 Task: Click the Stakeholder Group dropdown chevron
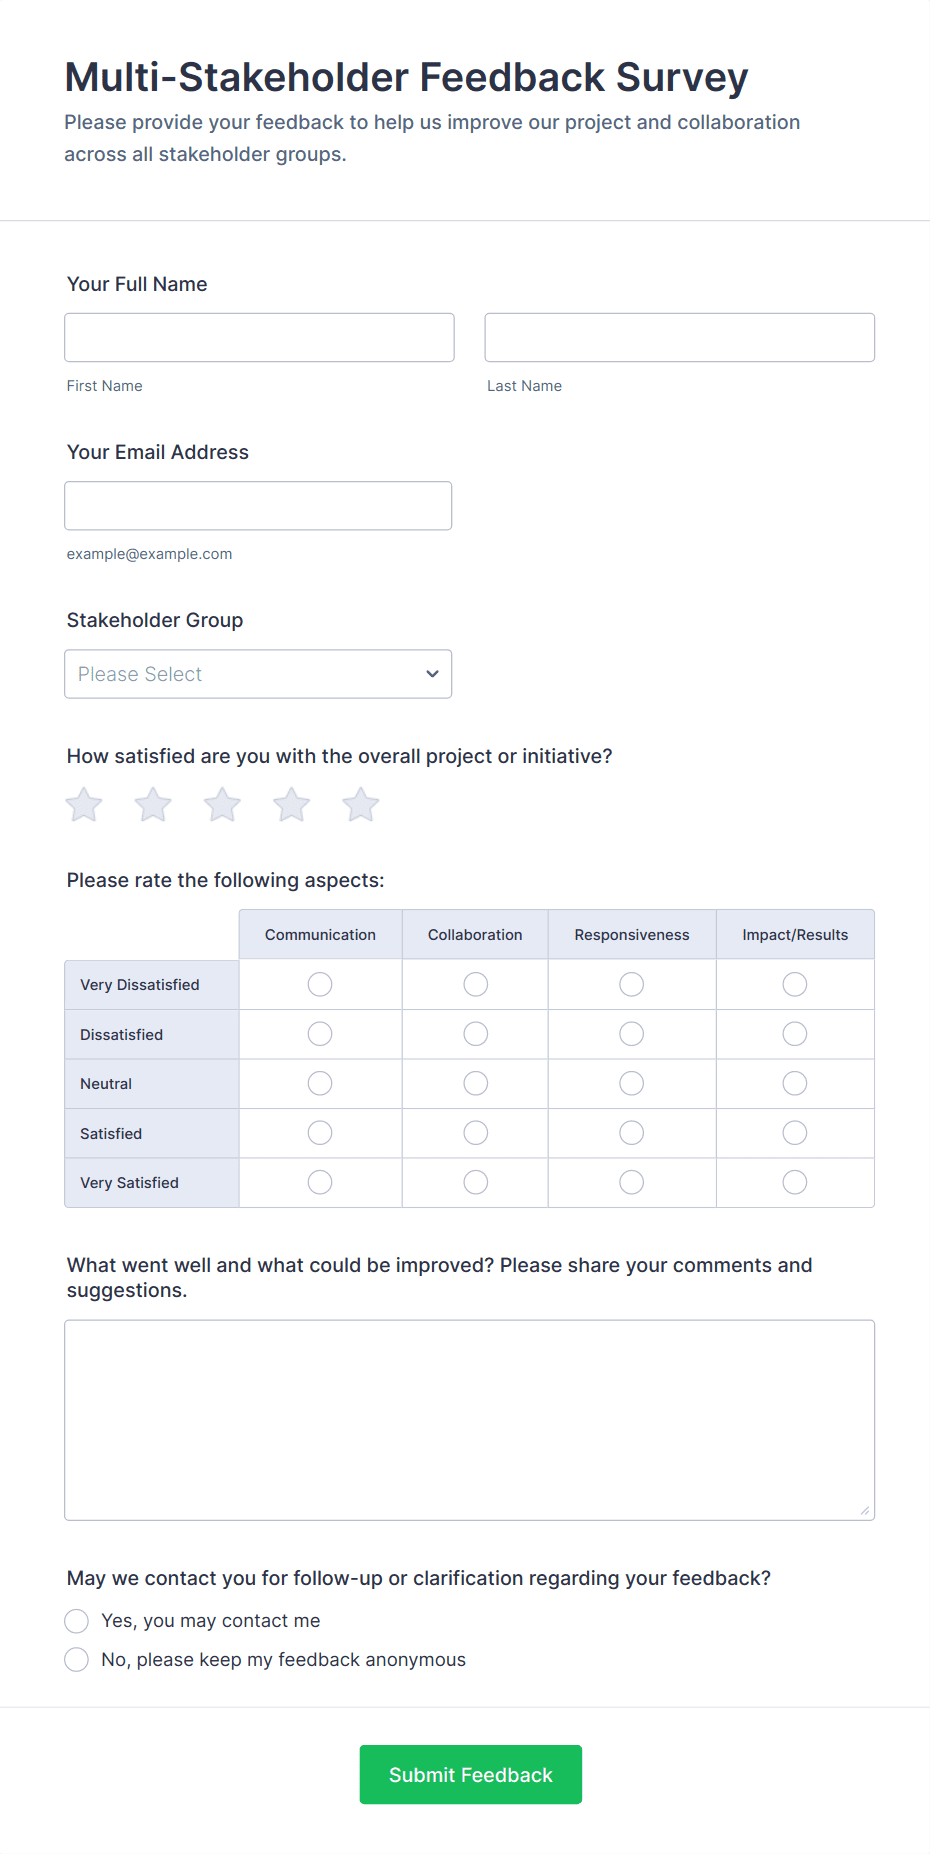[x=432, y=674]
